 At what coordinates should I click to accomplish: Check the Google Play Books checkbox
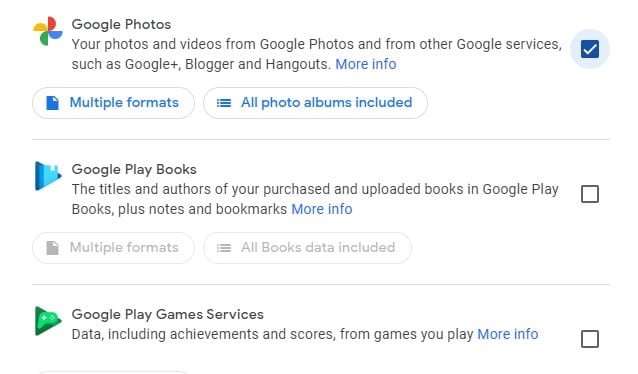point(590,194)
